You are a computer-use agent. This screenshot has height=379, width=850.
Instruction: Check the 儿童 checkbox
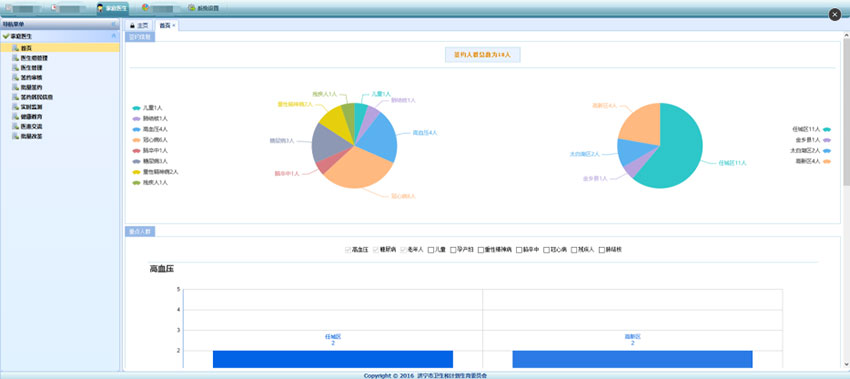point(431,250)
